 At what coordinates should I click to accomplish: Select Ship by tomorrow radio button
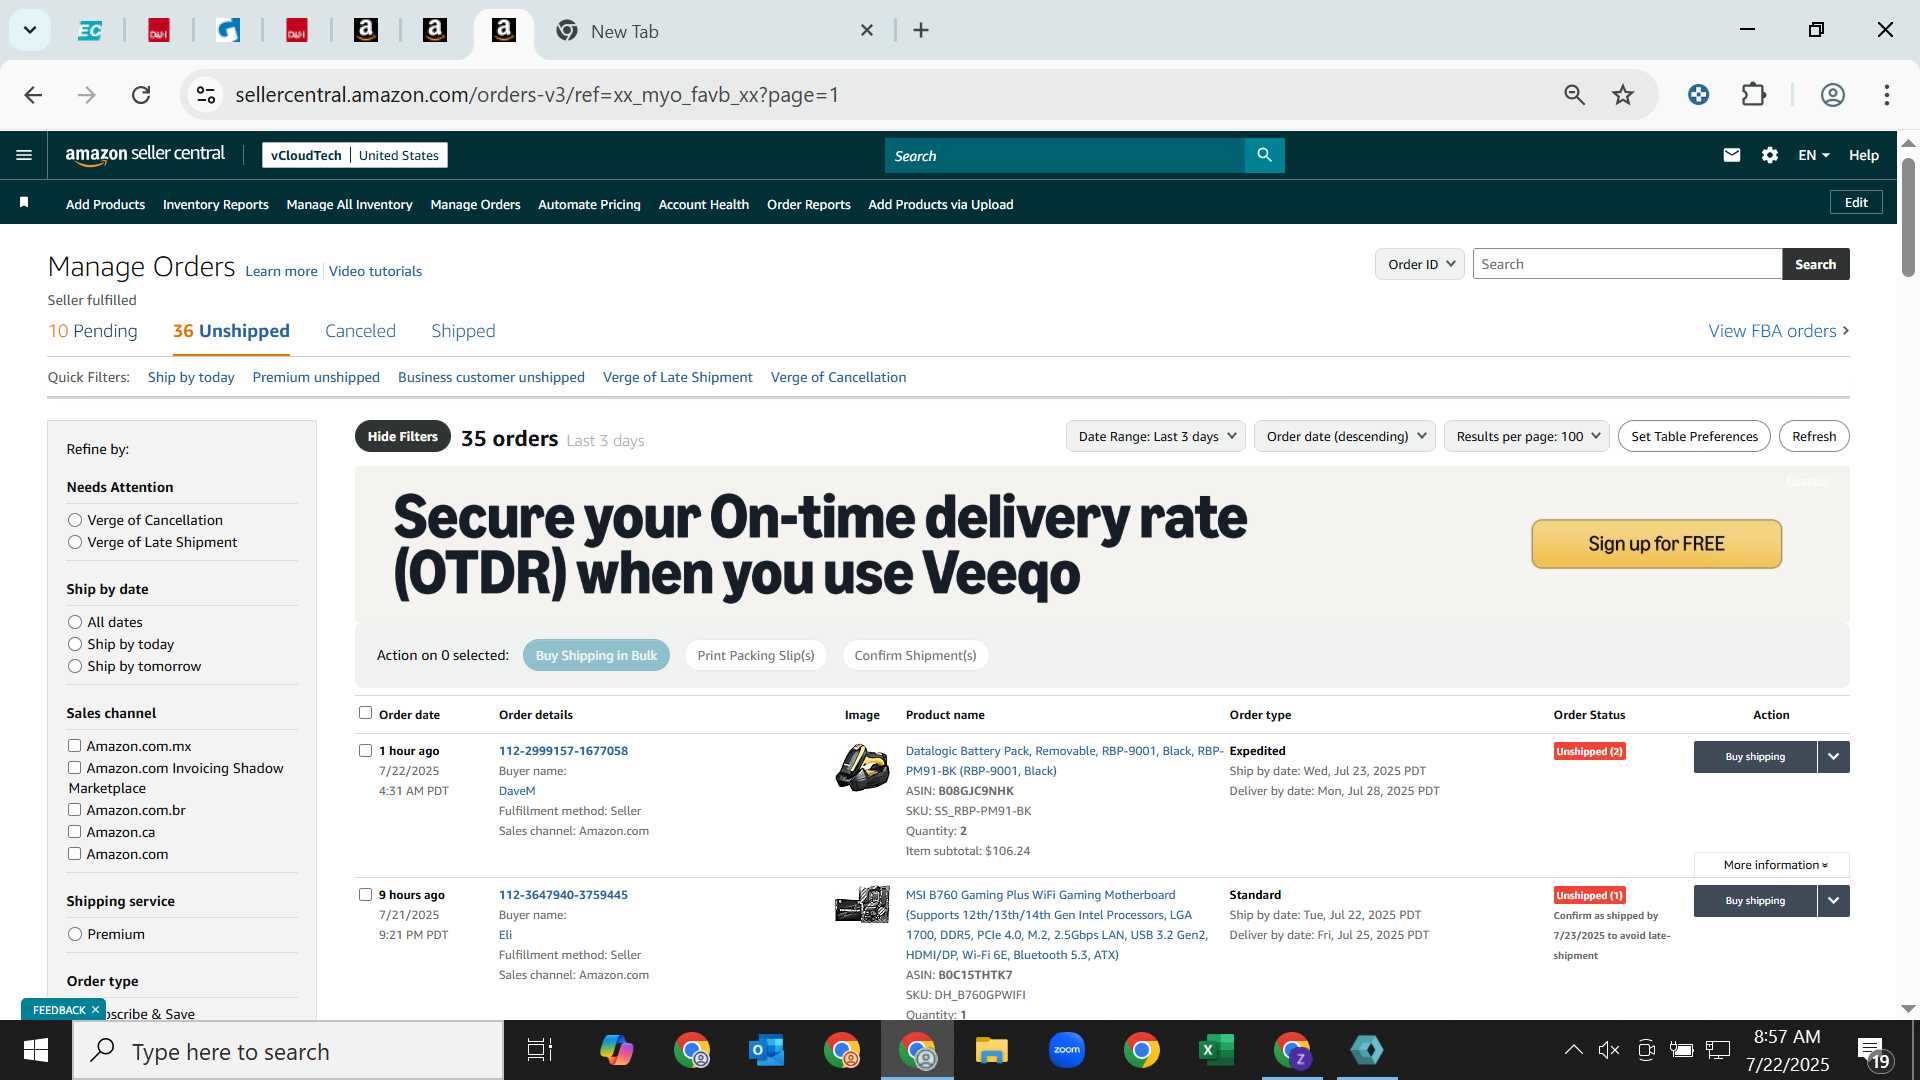click(x=75, y=666)
